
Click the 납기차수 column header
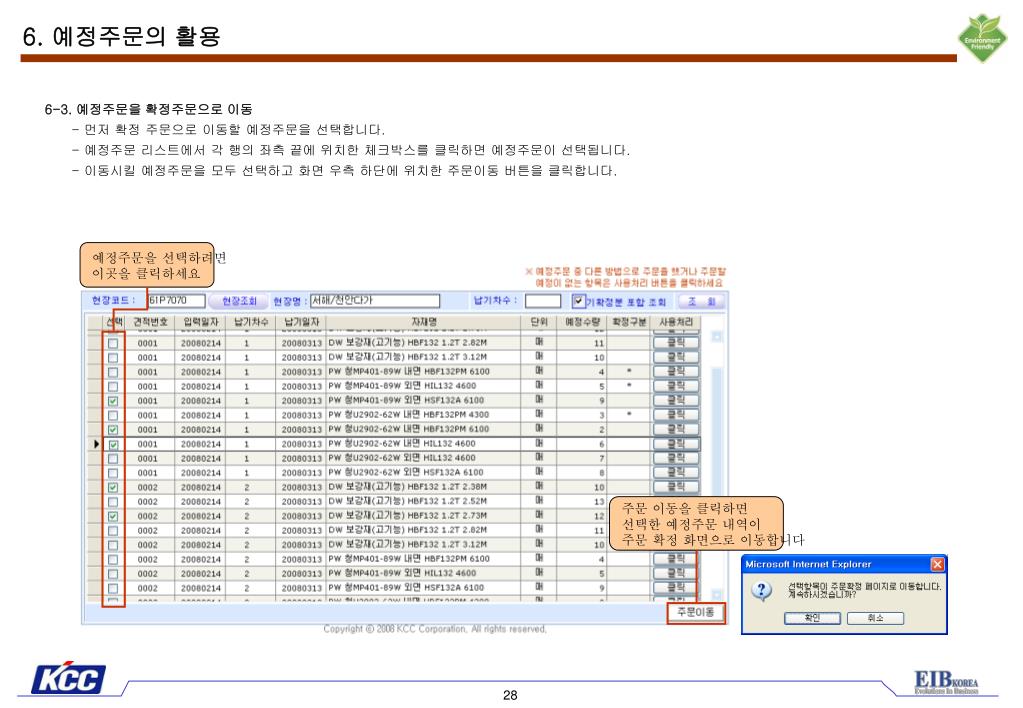coord(251,322)
